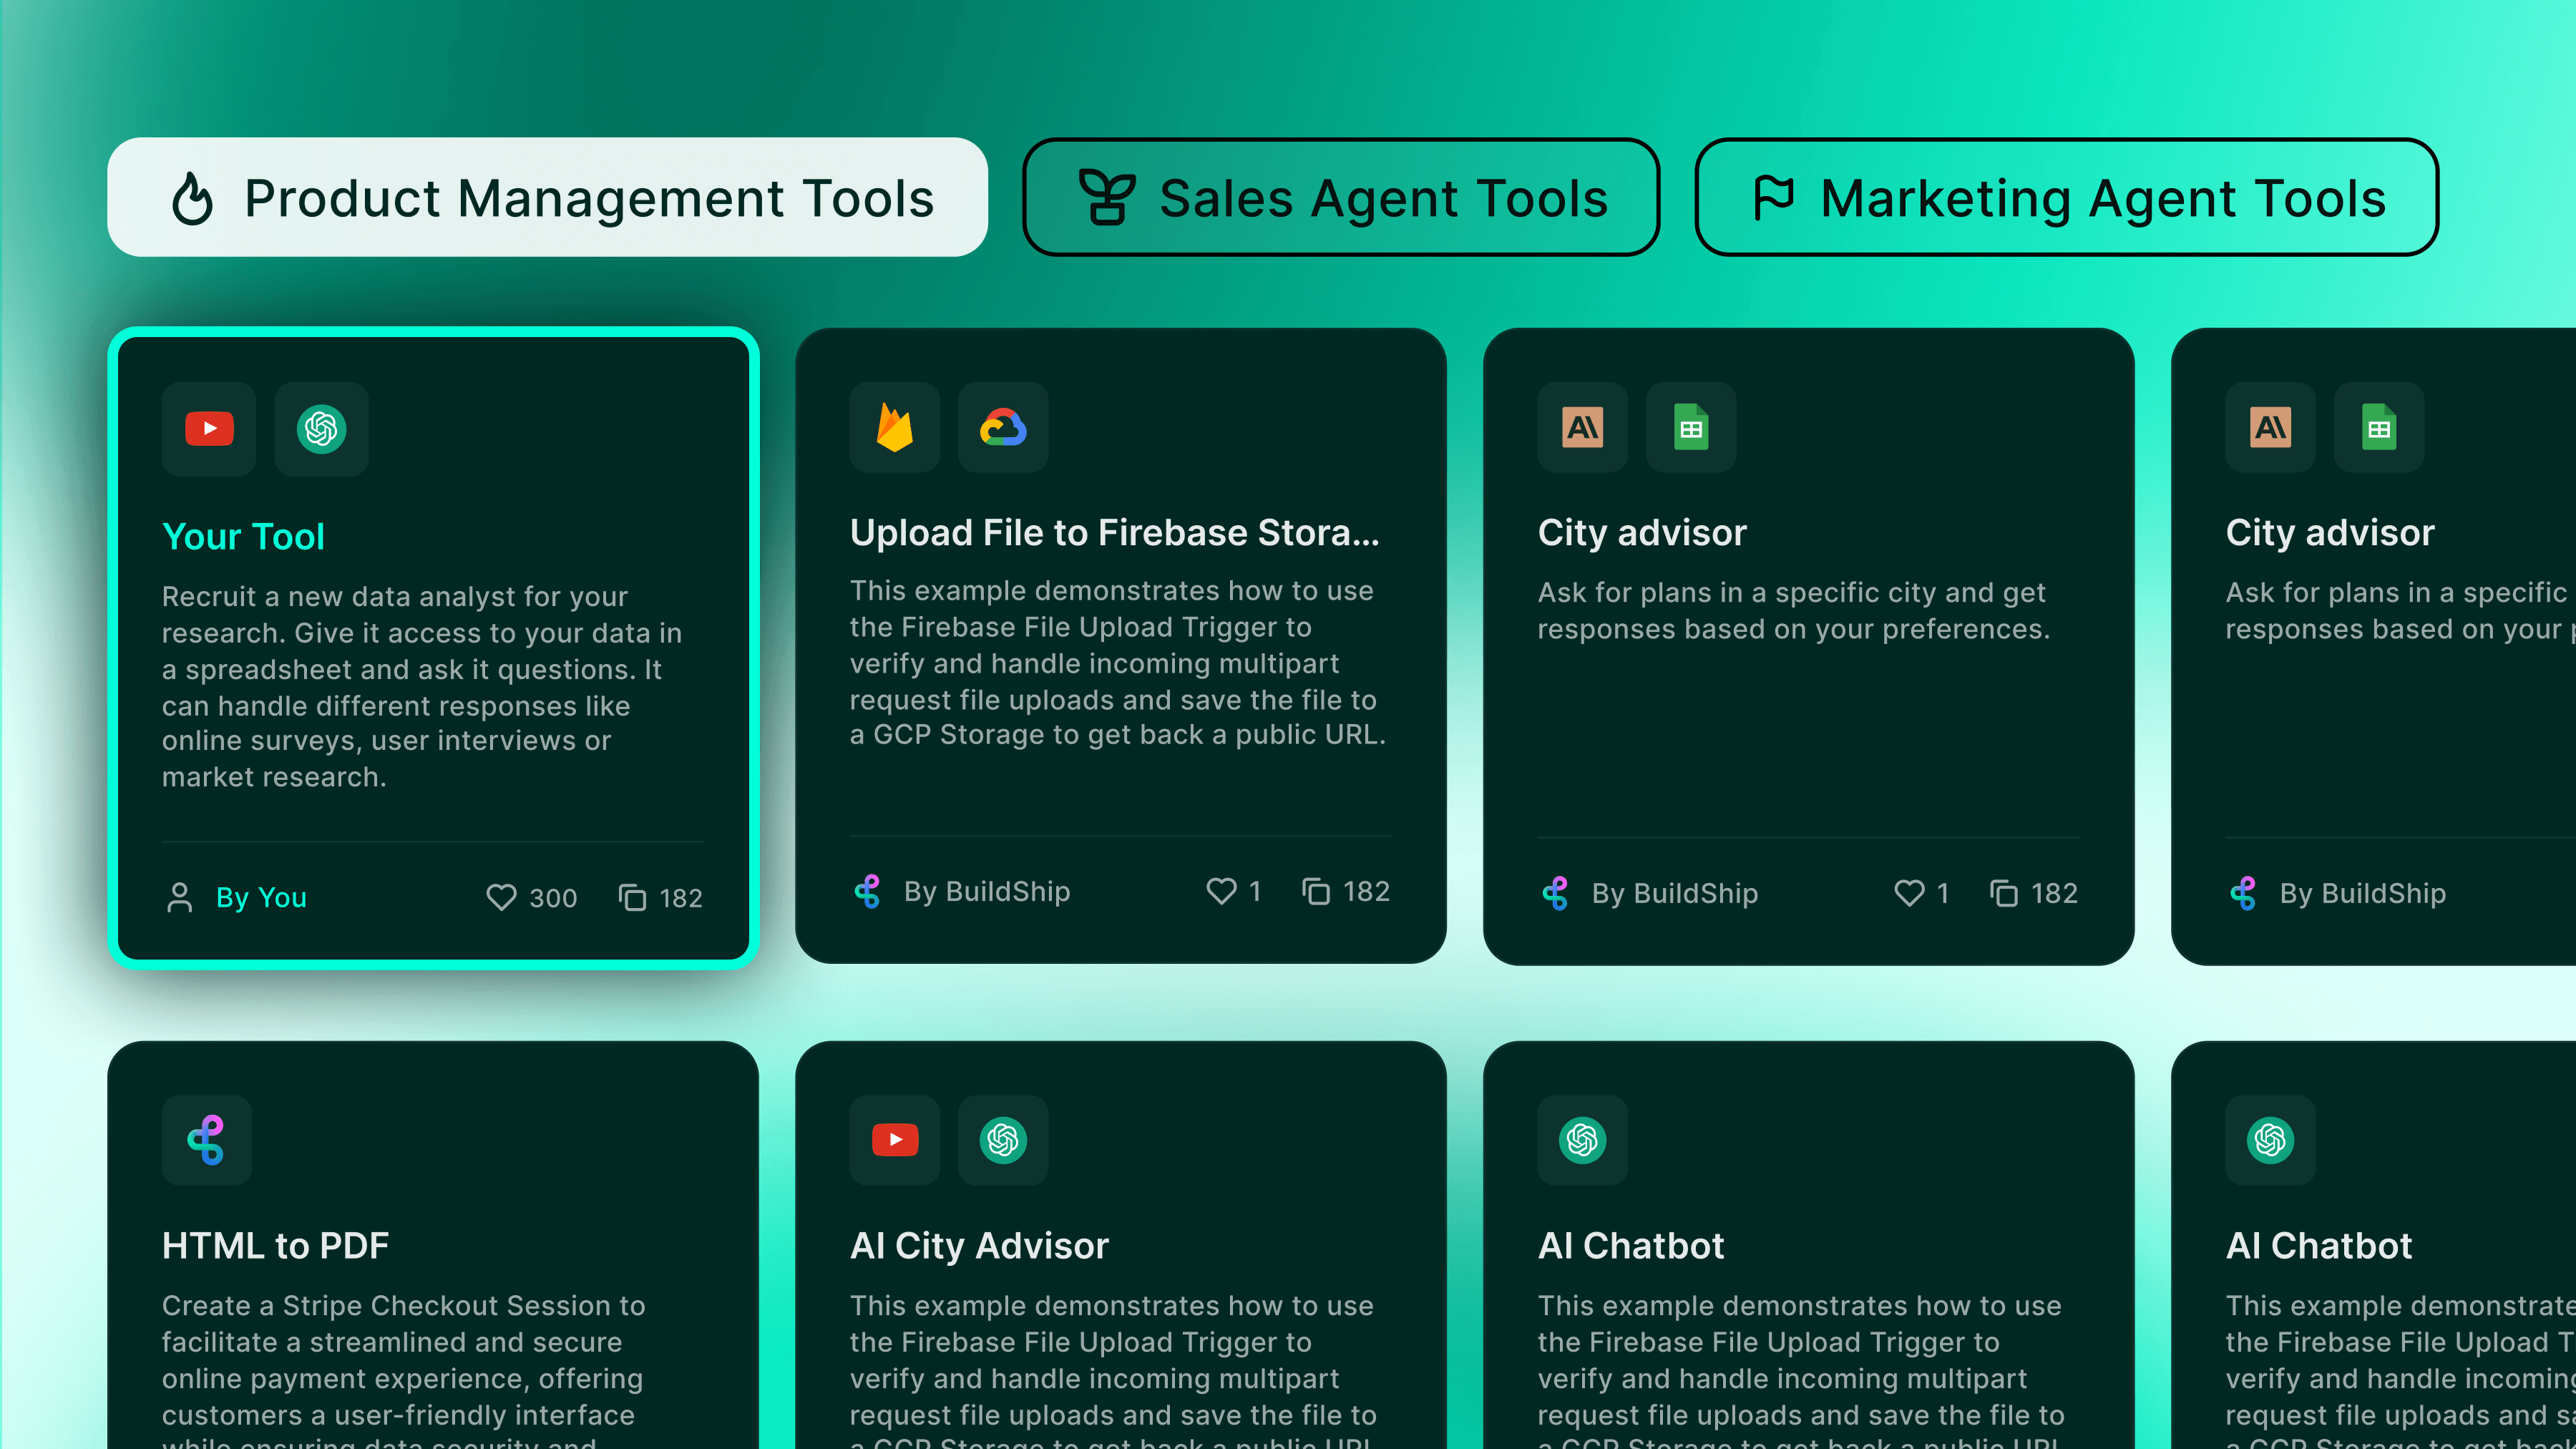
Task: Open the AI City Advisor card title
Action: (979, 1246)
